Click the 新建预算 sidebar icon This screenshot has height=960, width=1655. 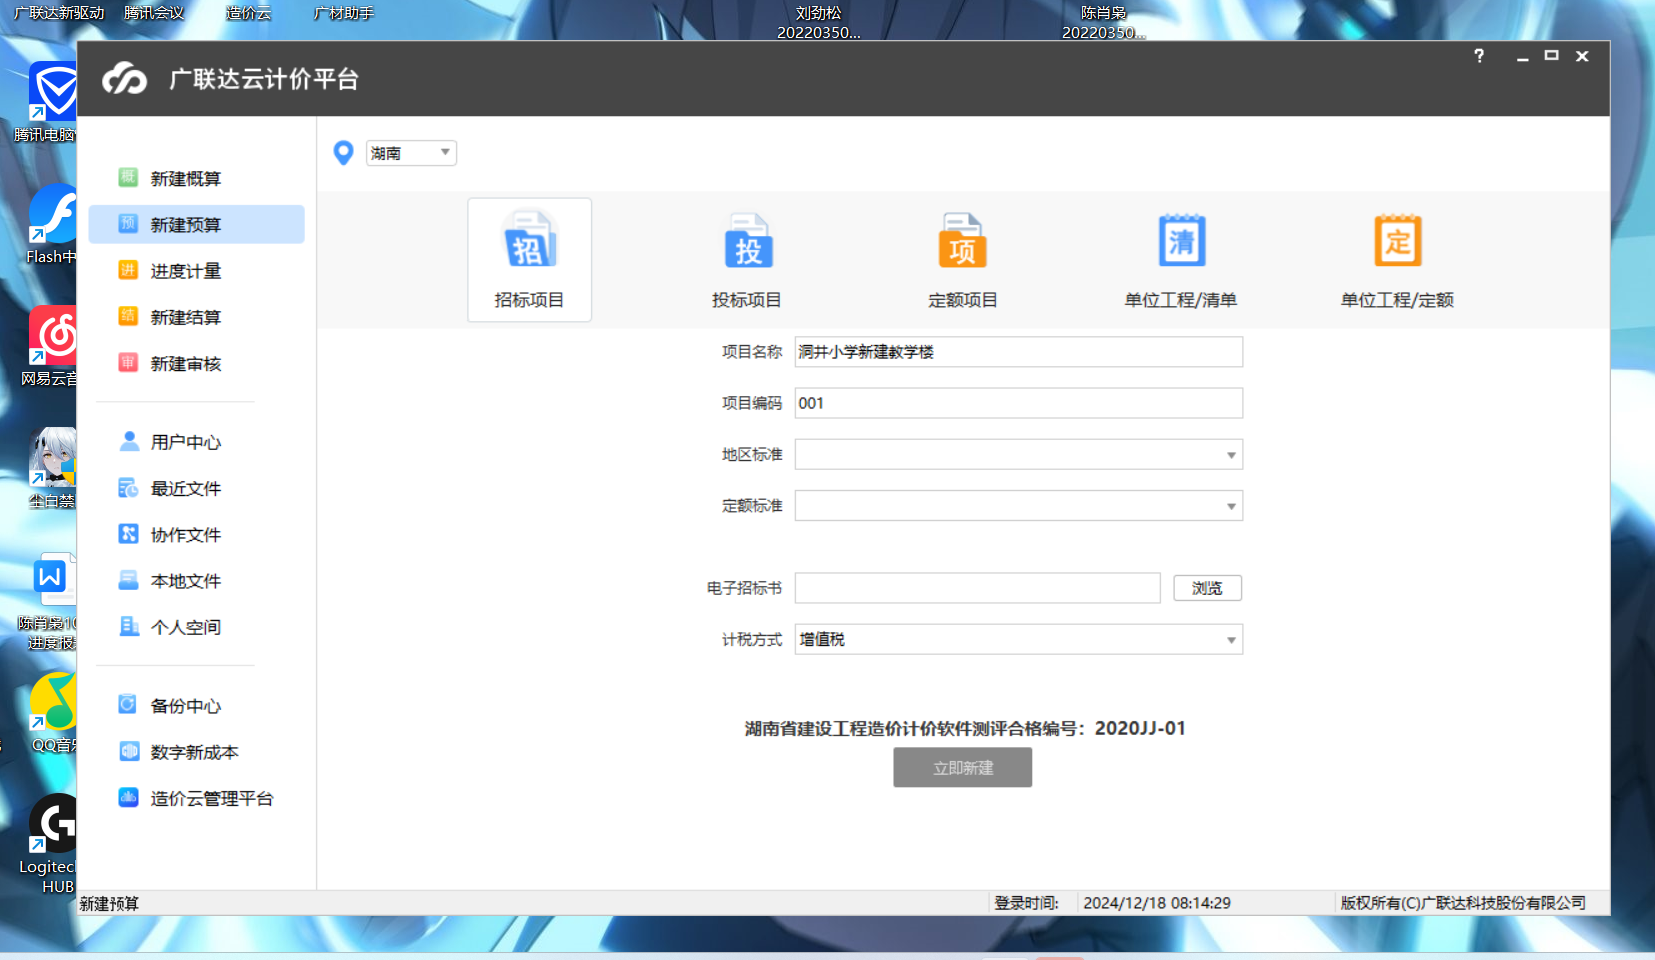(x=128, y=223)
